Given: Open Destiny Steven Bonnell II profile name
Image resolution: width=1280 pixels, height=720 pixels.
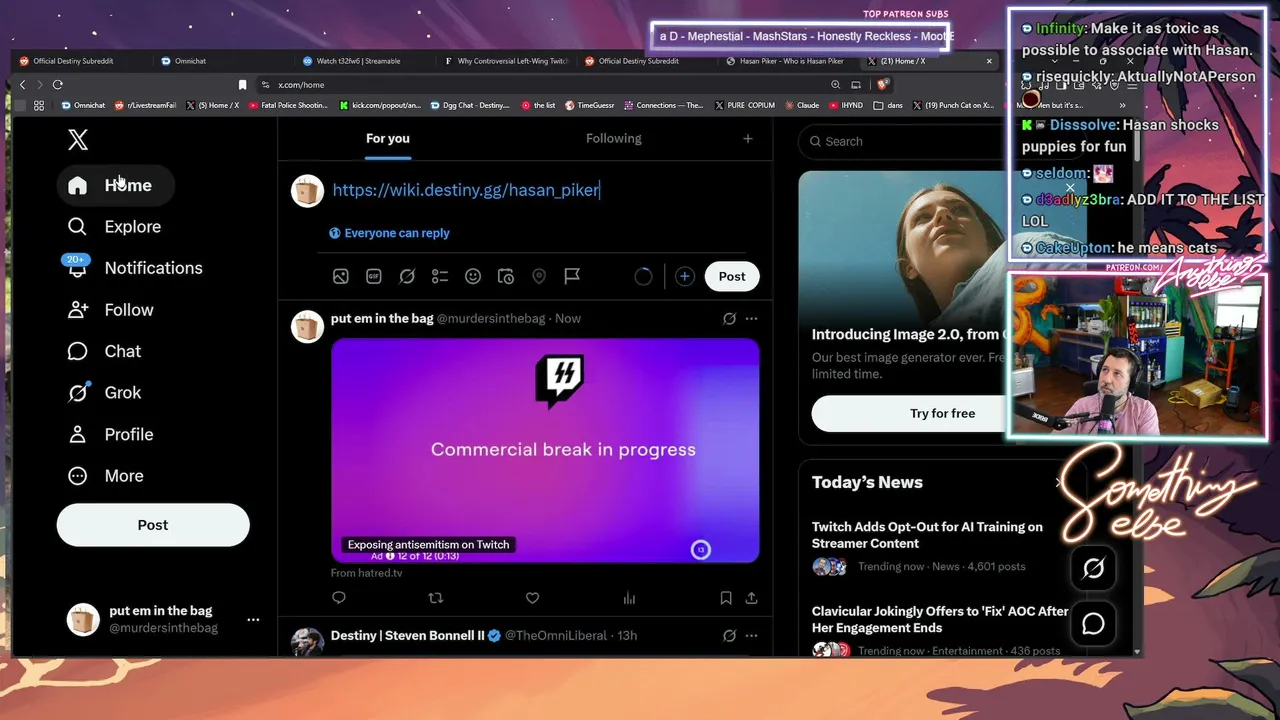Looking at the screenshot, I should point(407,636).
